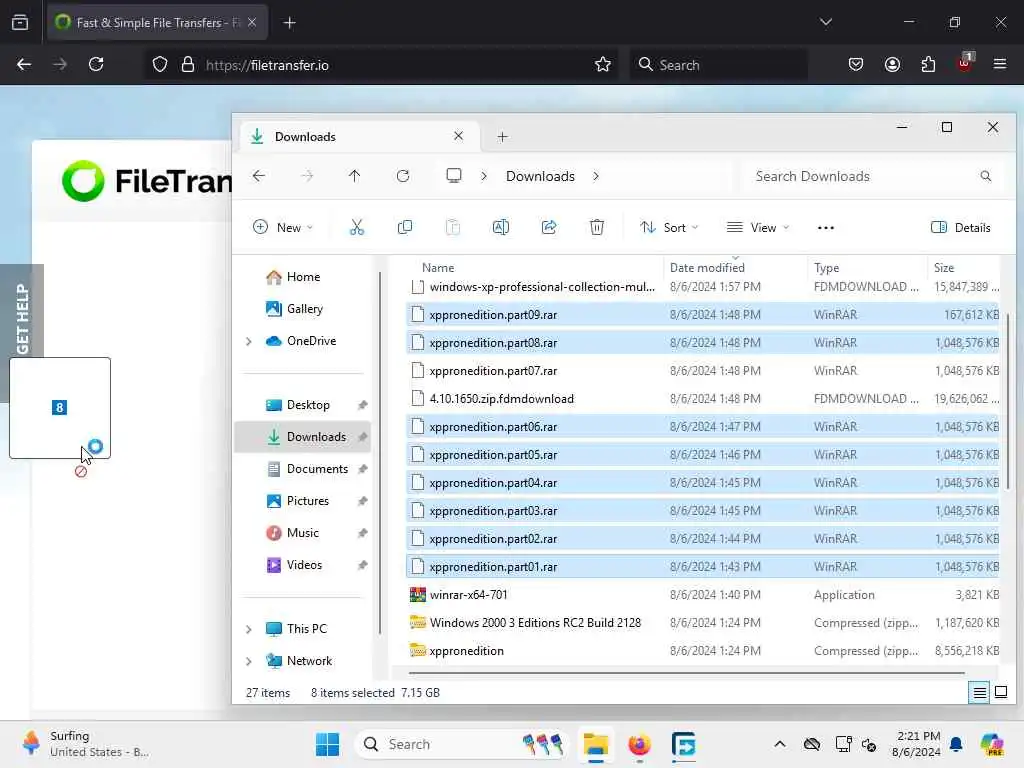Open Firefox extensions puzzle icon
The image size is (1024, 768).
928,65
